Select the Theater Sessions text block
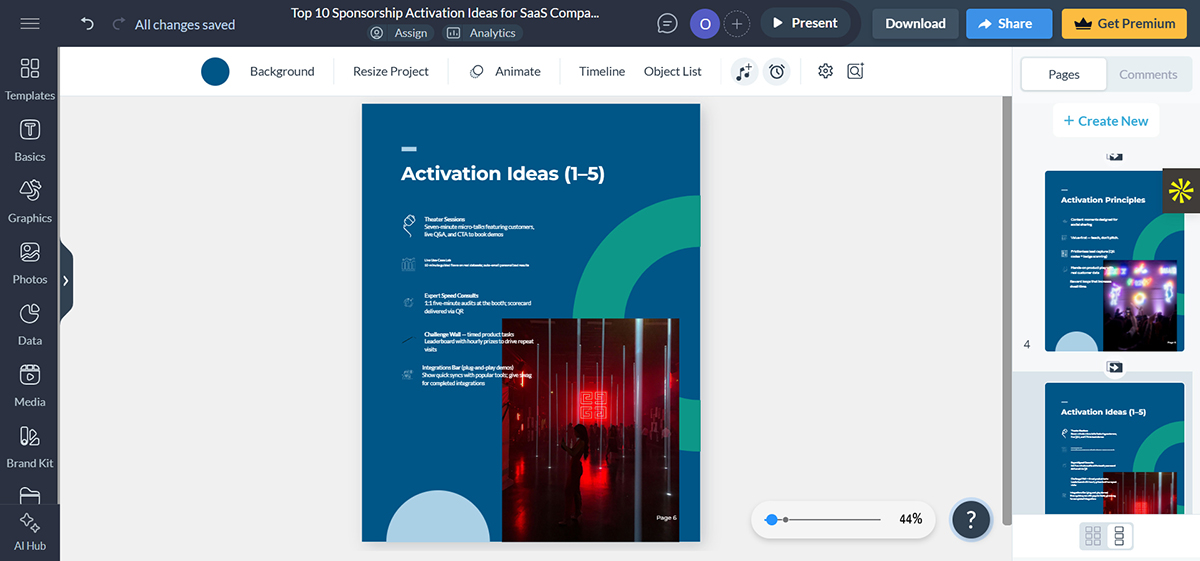The height and width of the screenshot is (561, 1200). (479, 227)
